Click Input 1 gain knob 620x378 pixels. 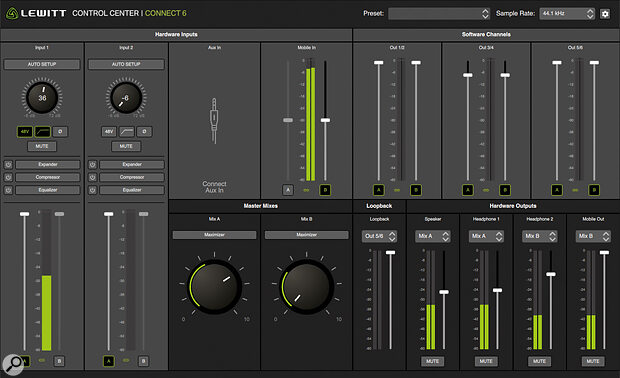pos(42,97)
